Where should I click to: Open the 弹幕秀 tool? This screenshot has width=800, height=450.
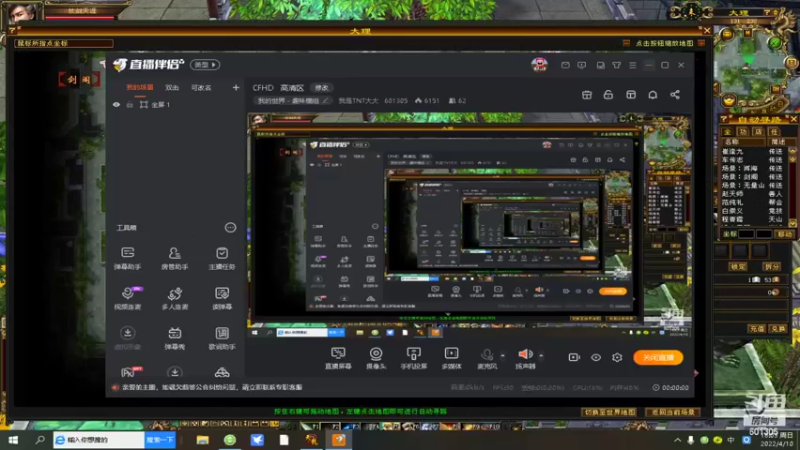coord(174,338)
